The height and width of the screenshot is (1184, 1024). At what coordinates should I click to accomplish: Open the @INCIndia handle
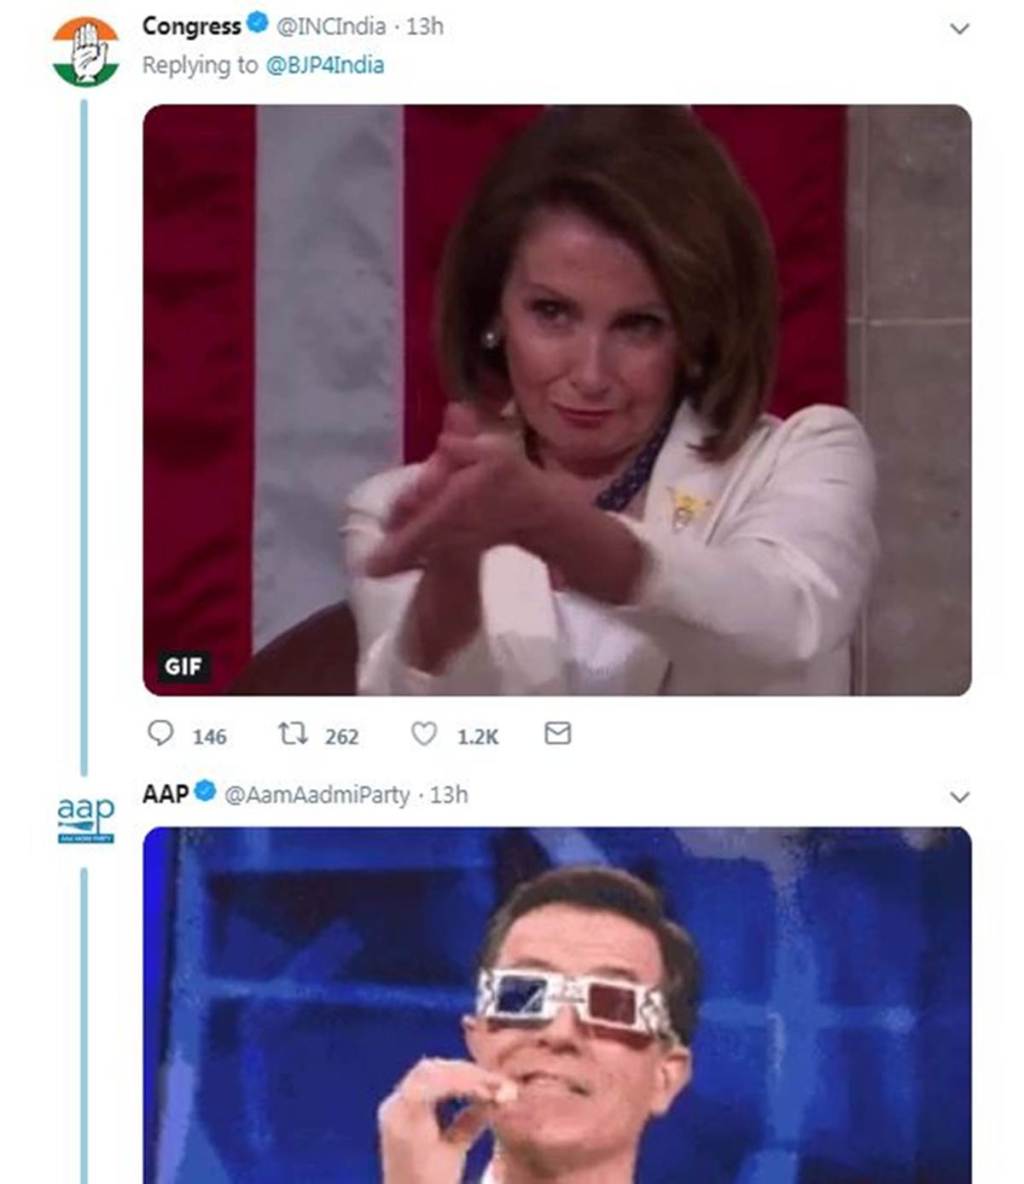331,26
